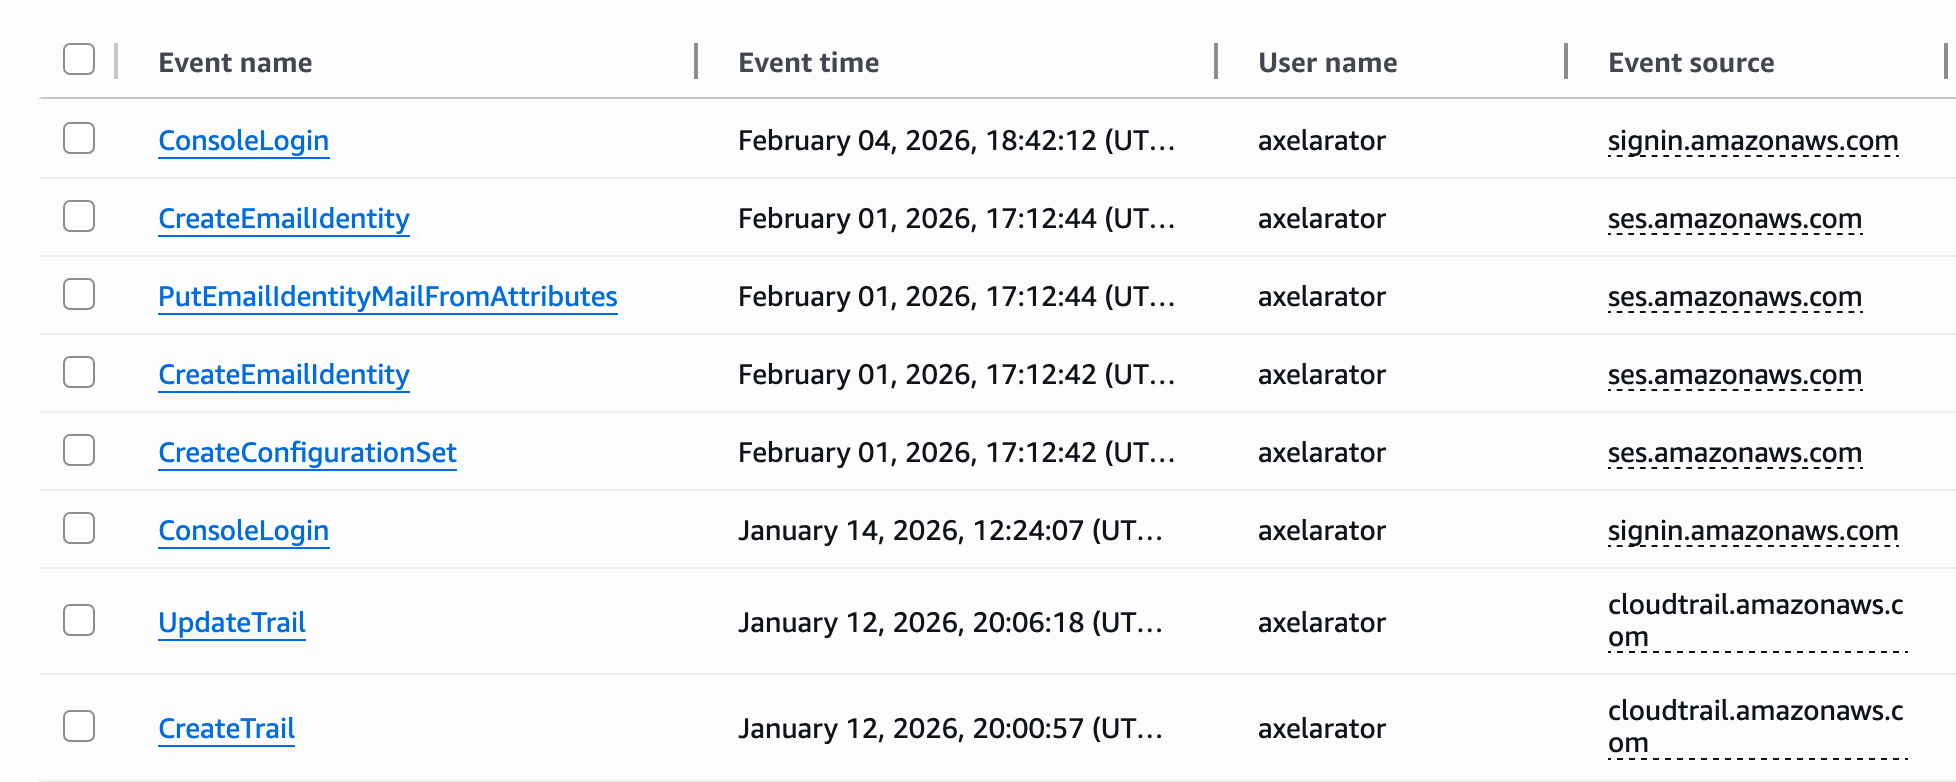This screenshot has width=1956, height=782.
Task: Click the divider between Event name and Event time
Action: (x=696, y=61)
